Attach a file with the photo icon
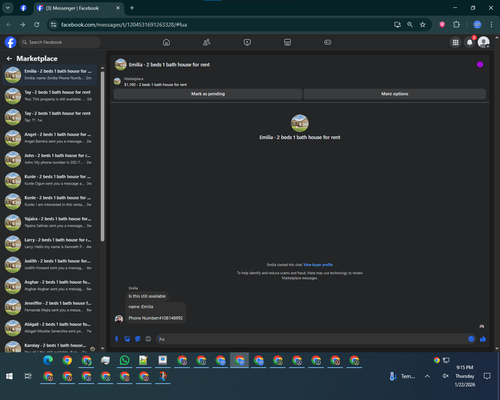This screenshot has height=400, width=500. click(127, 339)
